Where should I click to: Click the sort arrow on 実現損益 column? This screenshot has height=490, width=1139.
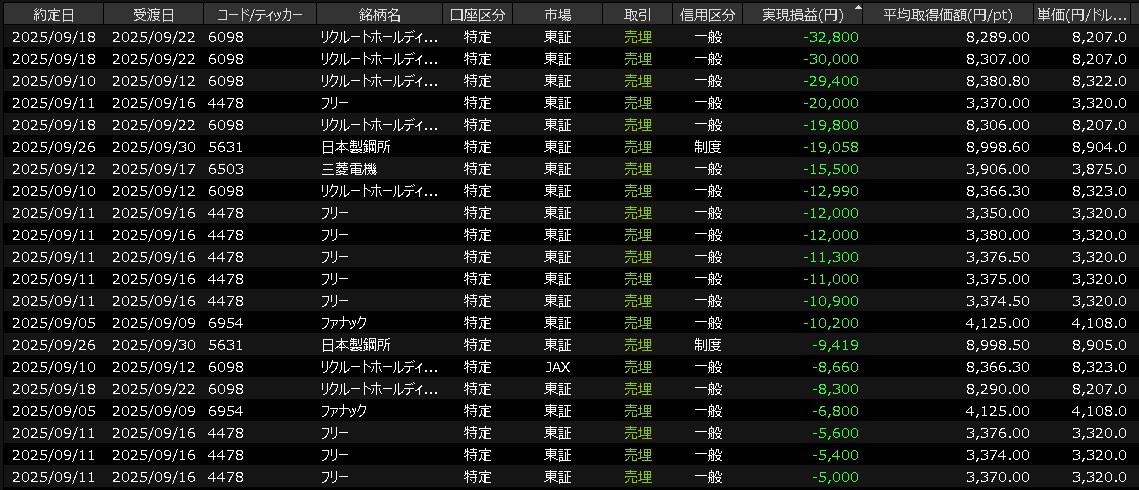857,8
